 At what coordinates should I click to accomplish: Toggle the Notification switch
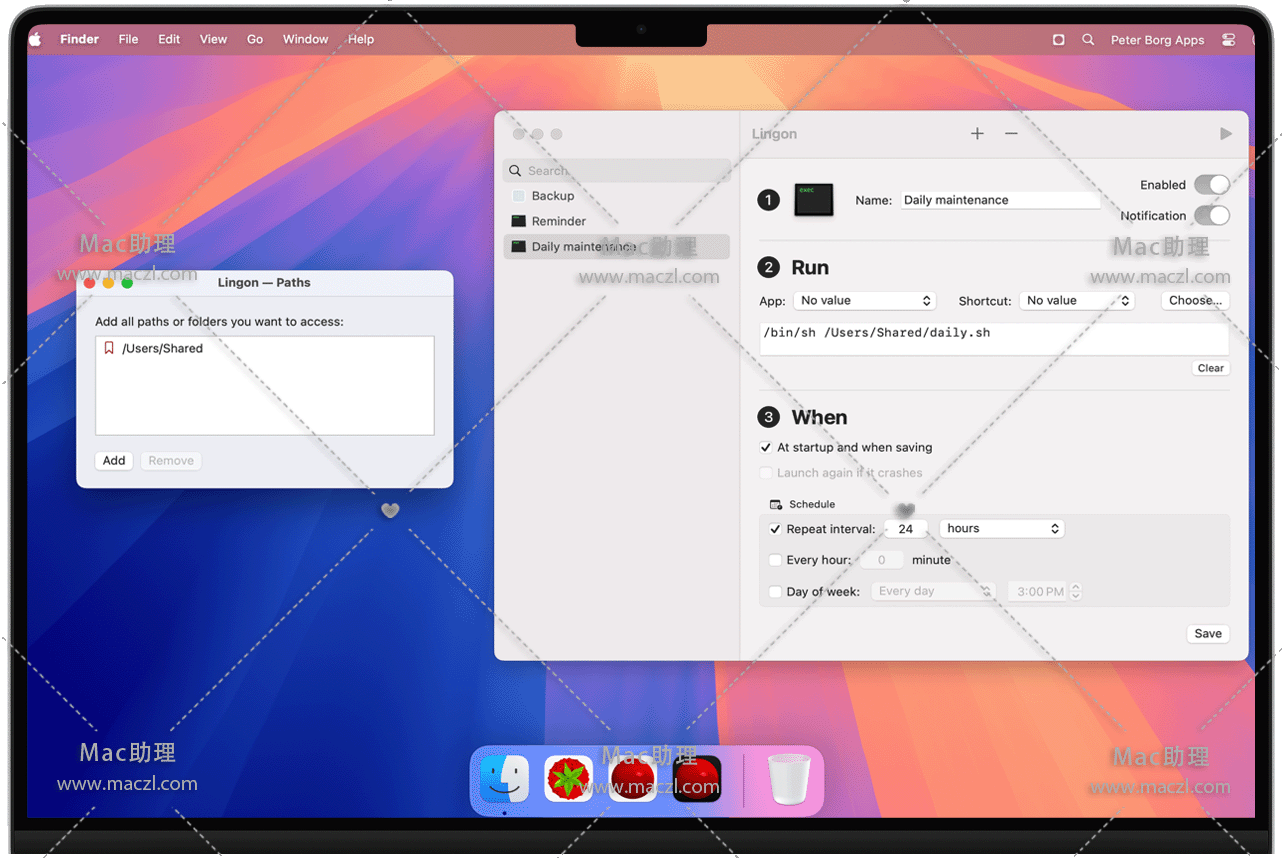point(1211,216)
